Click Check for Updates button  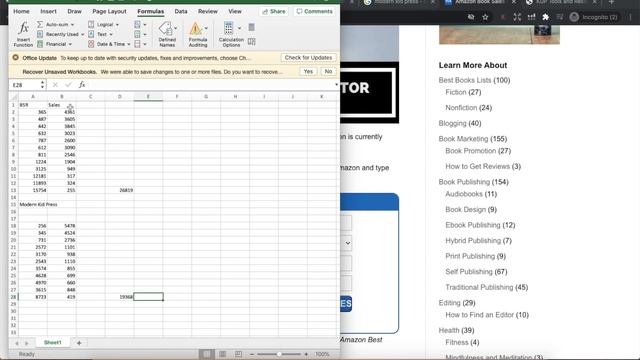[308, 58]
